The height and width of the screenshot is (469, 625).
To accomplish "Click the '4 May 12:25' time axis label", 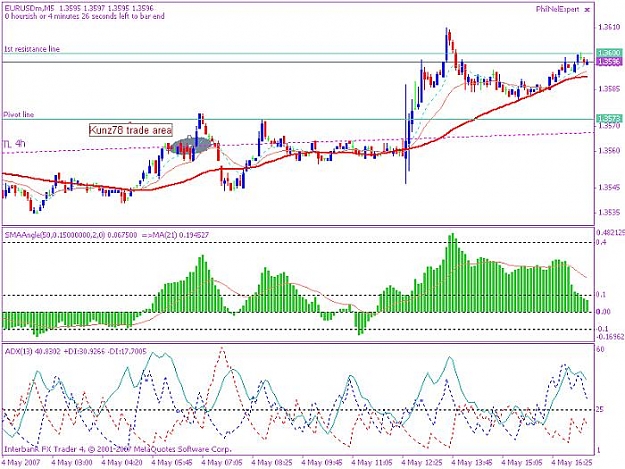I will point(422,463).
